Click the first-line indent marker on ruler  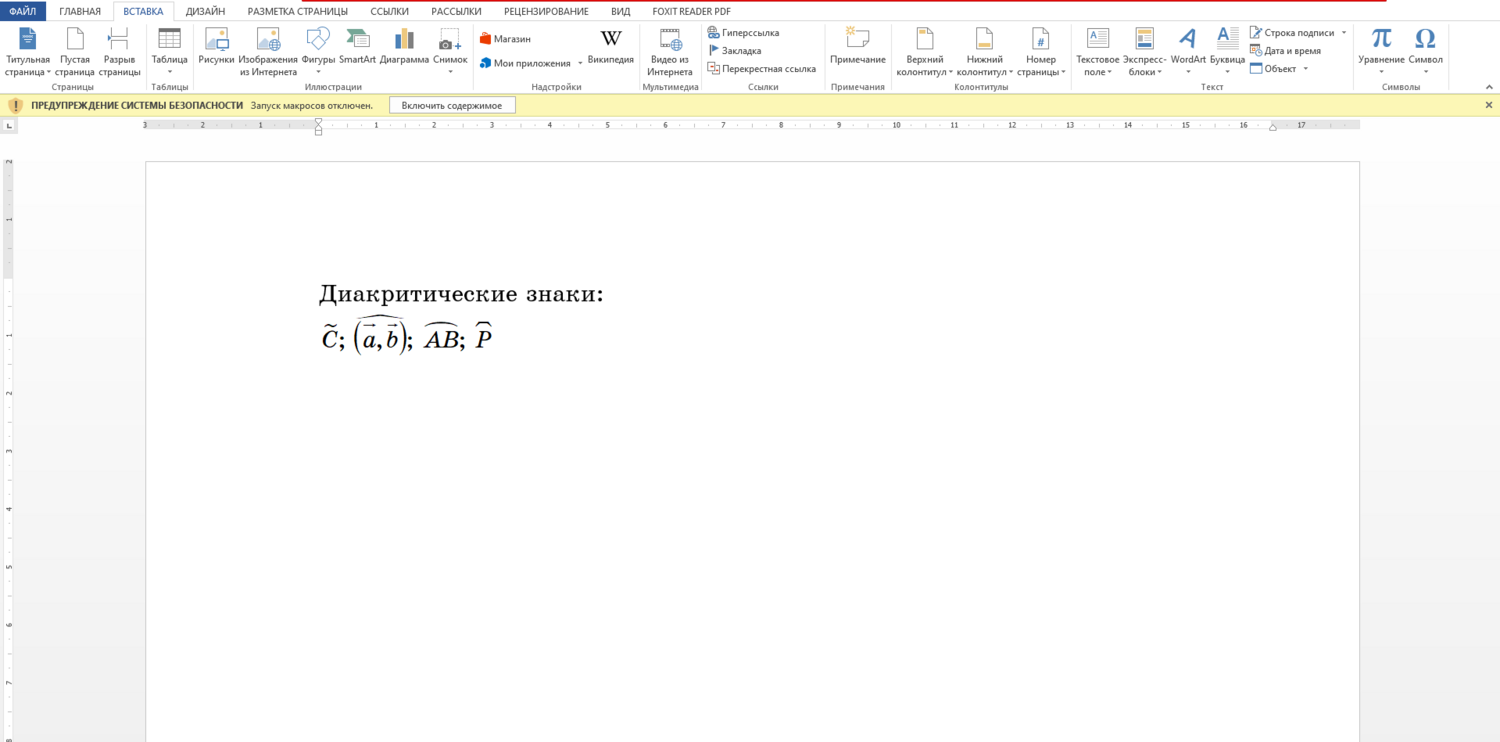pos(318,122)
